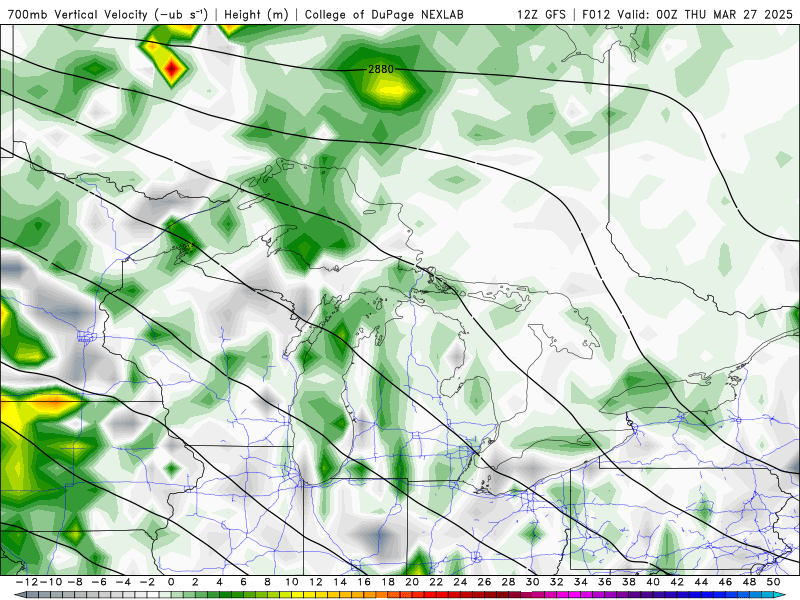Click the -8 tick label on the legend
This screenshot has width=800, height=600.
[x=75, y=582]
